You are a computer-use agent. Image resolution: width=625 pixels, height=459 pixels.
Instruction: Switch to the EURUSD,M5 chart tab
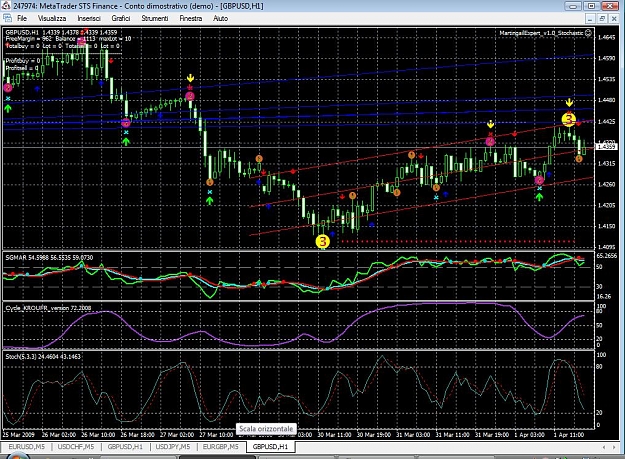point(26,447)
